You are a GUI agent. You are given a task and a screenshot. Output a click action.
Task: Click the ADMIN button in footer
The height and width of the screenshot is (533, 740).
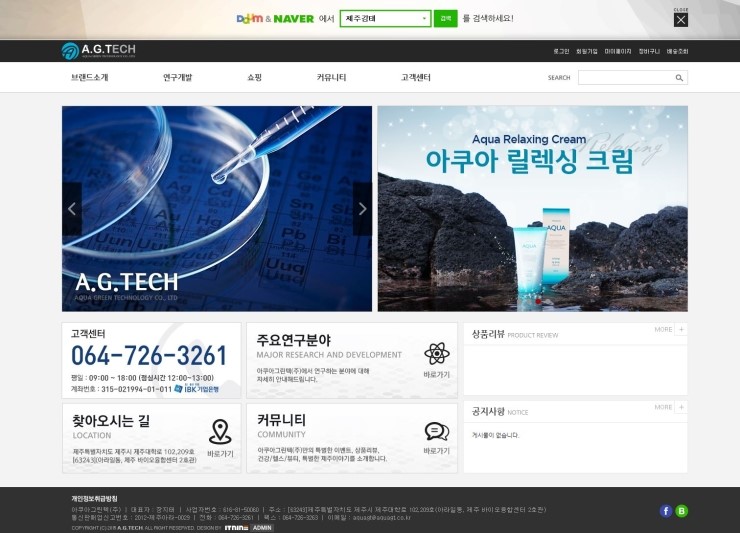point(262,528)
